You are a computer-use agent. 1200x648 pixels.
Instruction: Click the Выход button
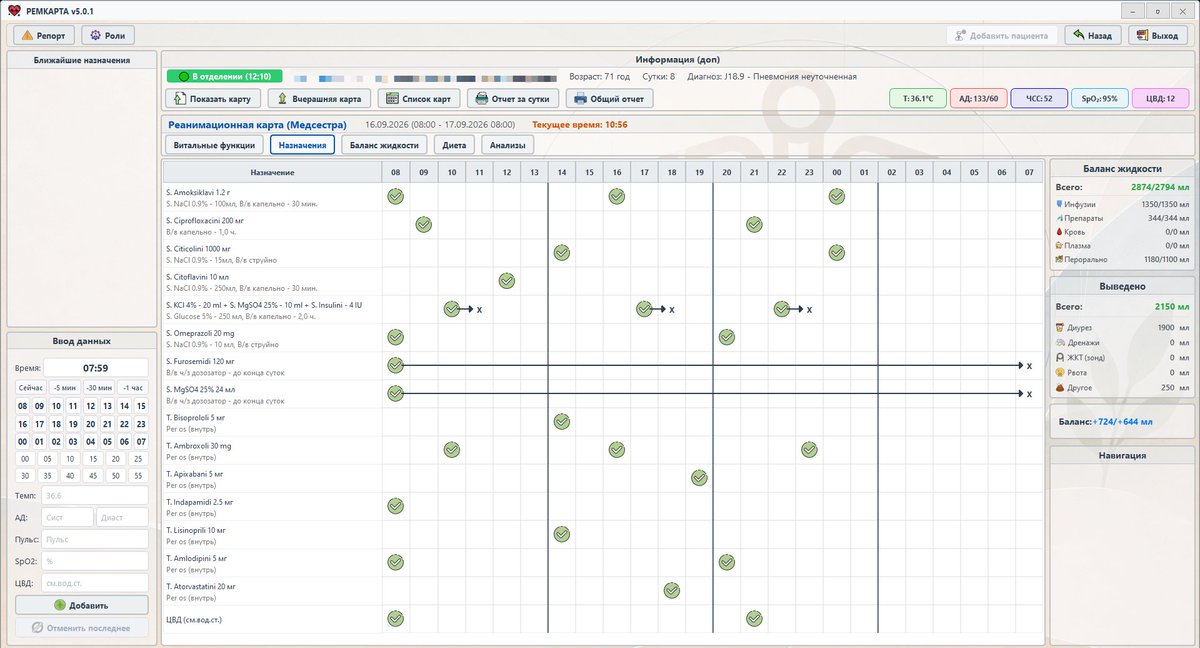(x=1158, y=35)
